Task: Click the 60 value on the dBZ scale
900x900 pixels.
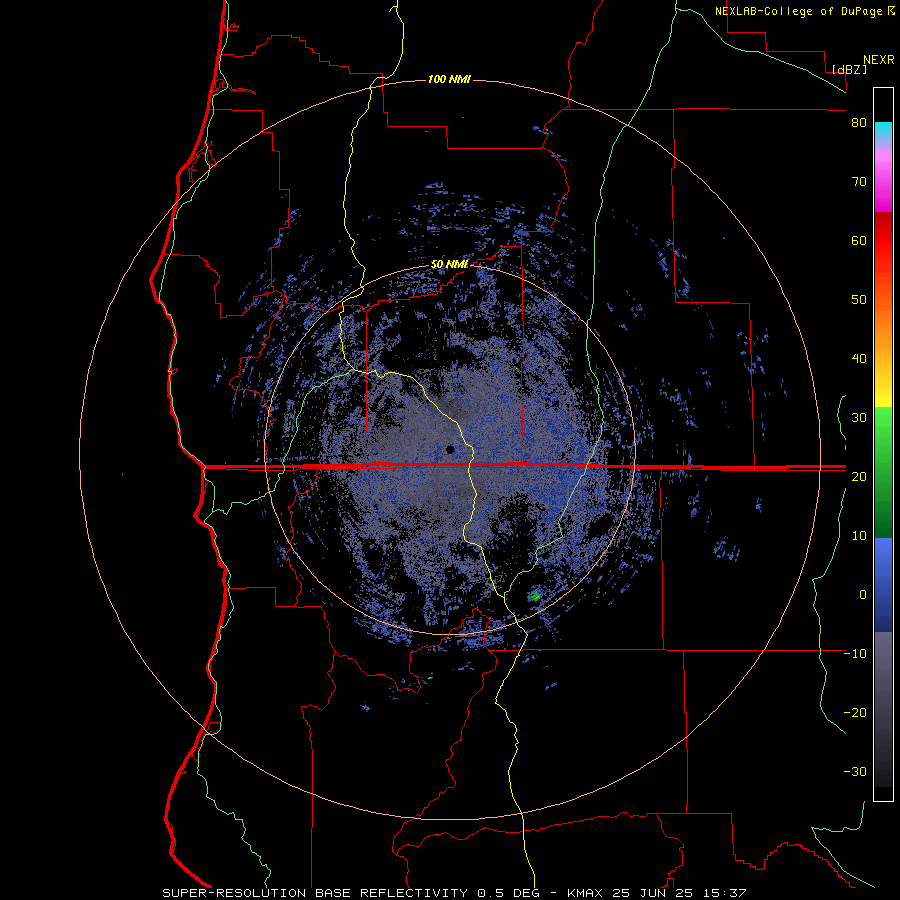Action: point(859,240)
